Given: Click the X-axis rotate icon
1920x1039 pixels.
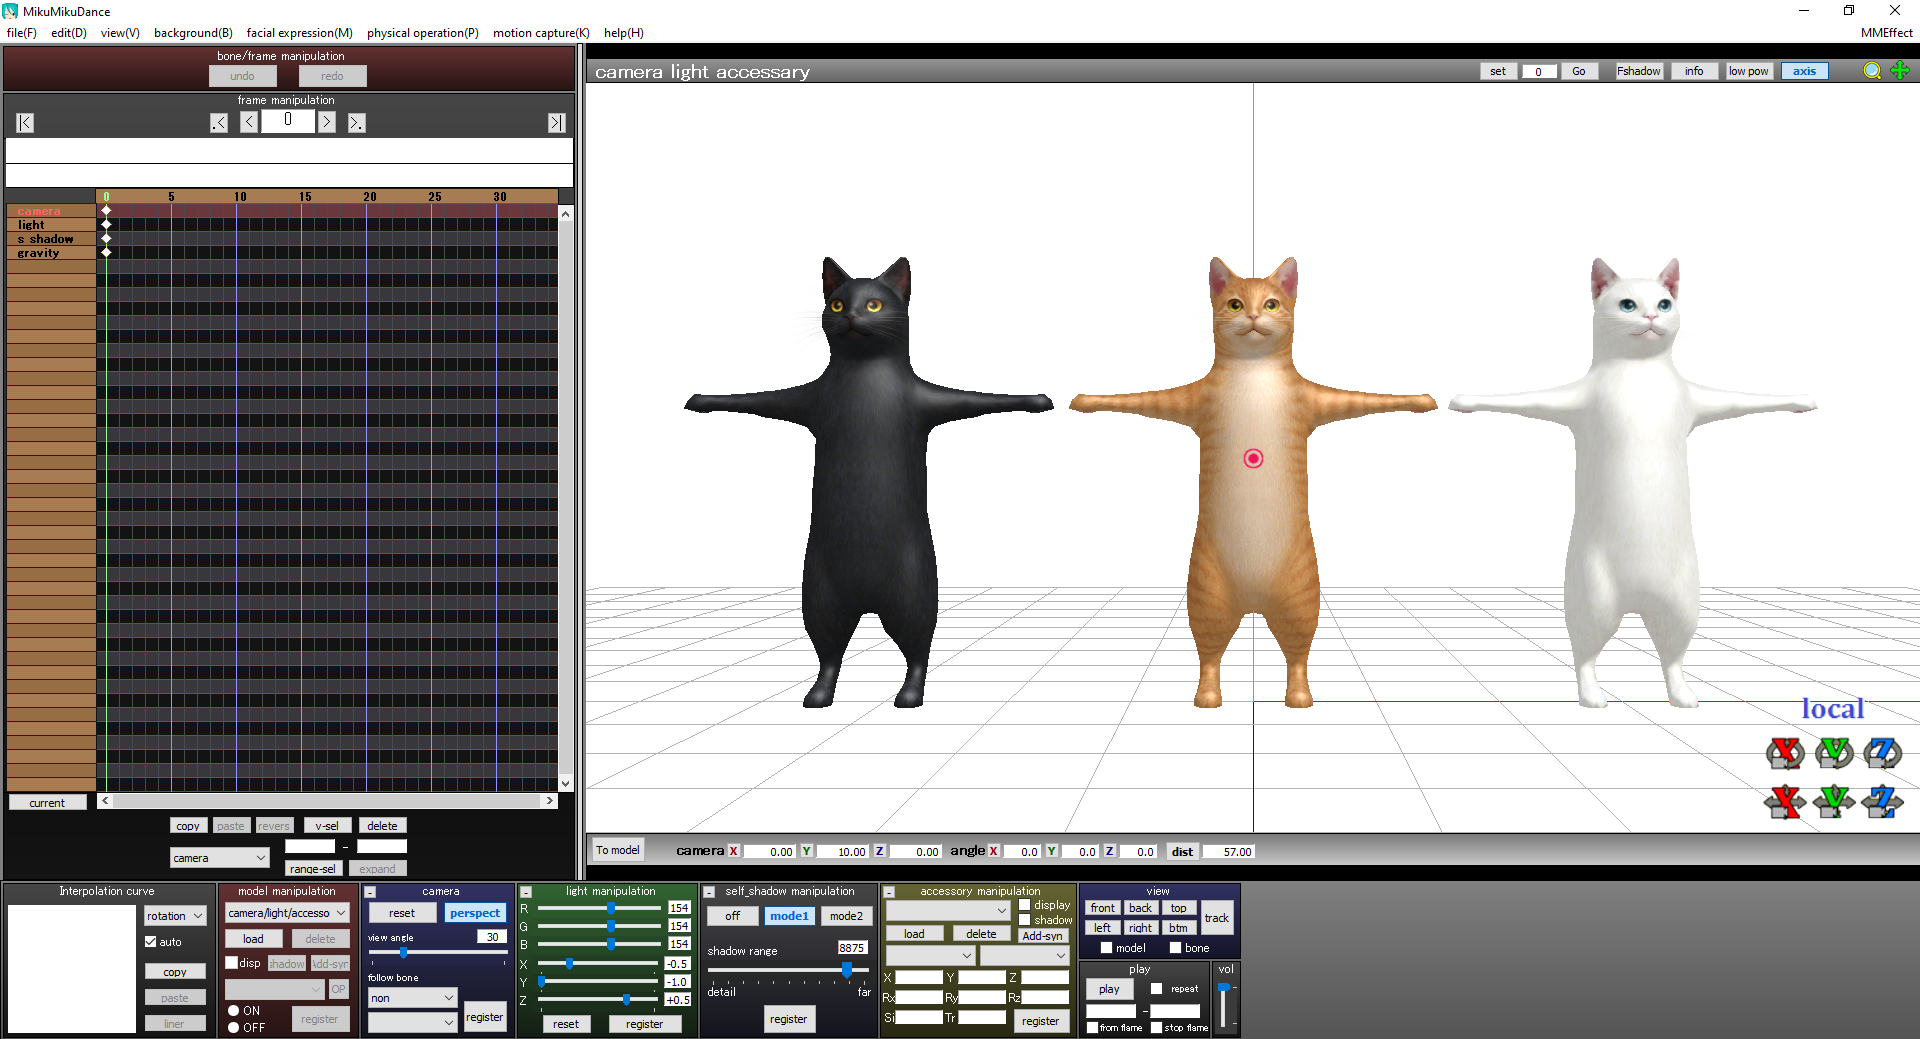Looking at the screenshot, I should click(x=1785, y=753).
